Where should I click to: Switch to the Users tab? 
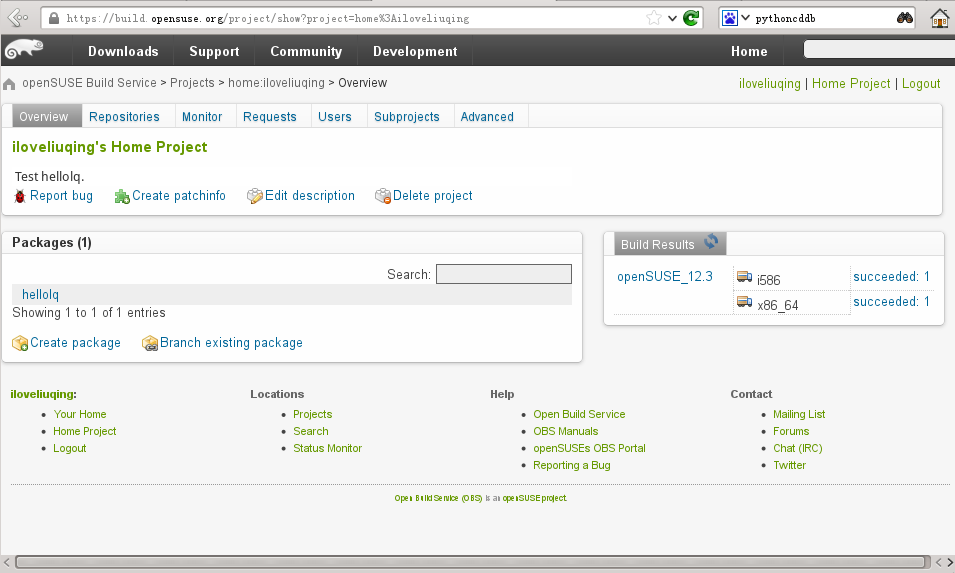click(335, 116)
